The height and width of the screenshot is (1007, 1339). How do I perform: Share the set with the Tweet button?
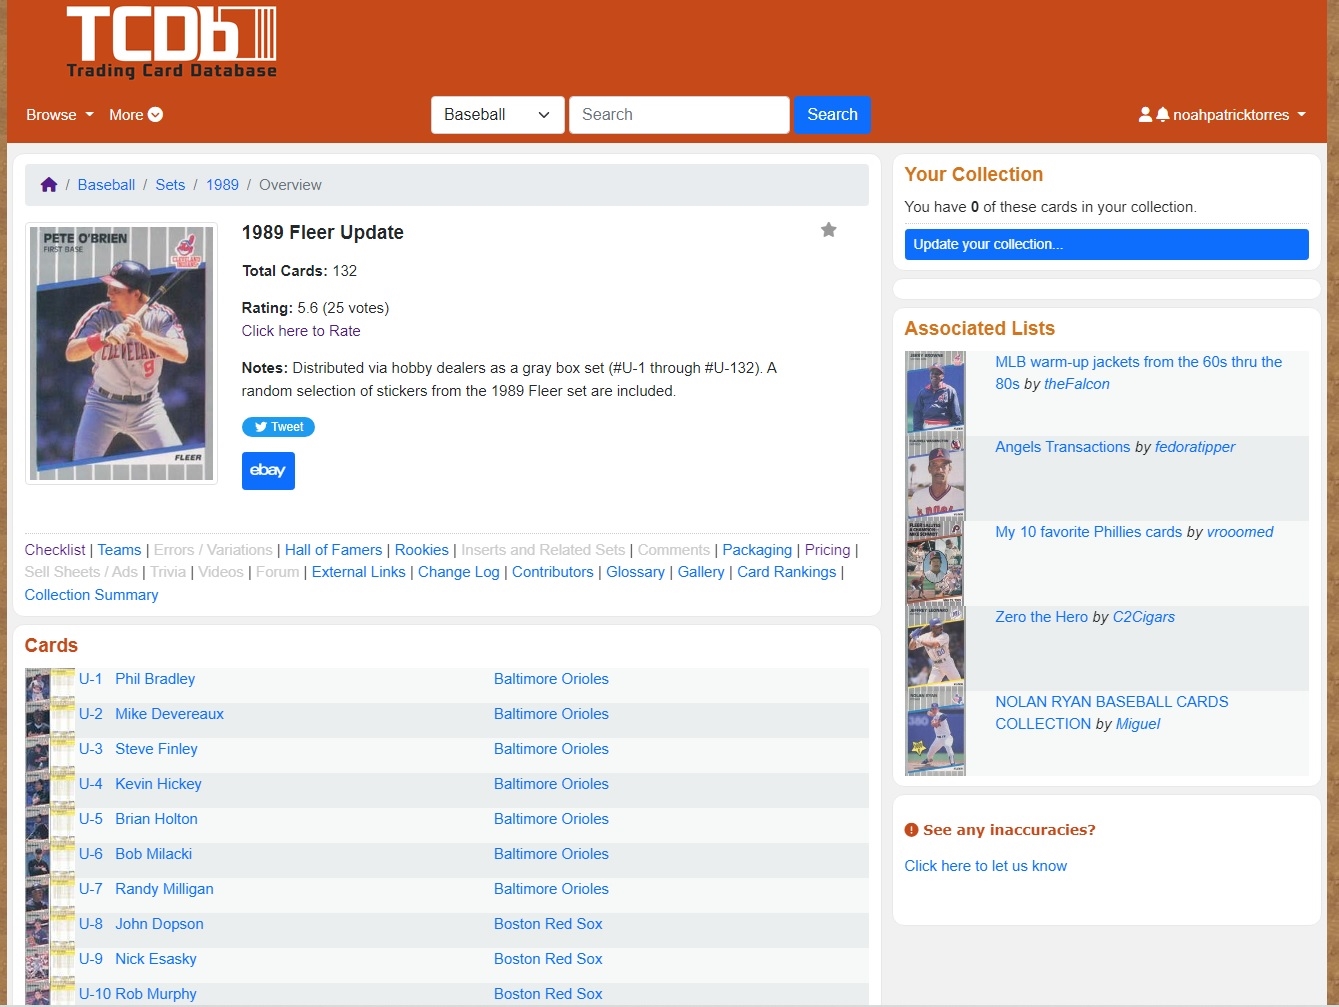pos(278,427)
